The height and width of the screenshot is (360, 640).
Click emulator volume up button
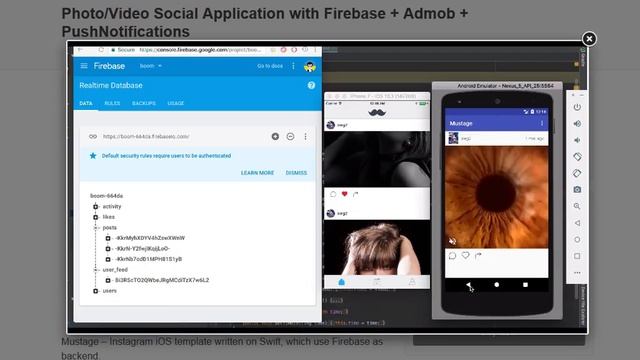tap(577, 124)
